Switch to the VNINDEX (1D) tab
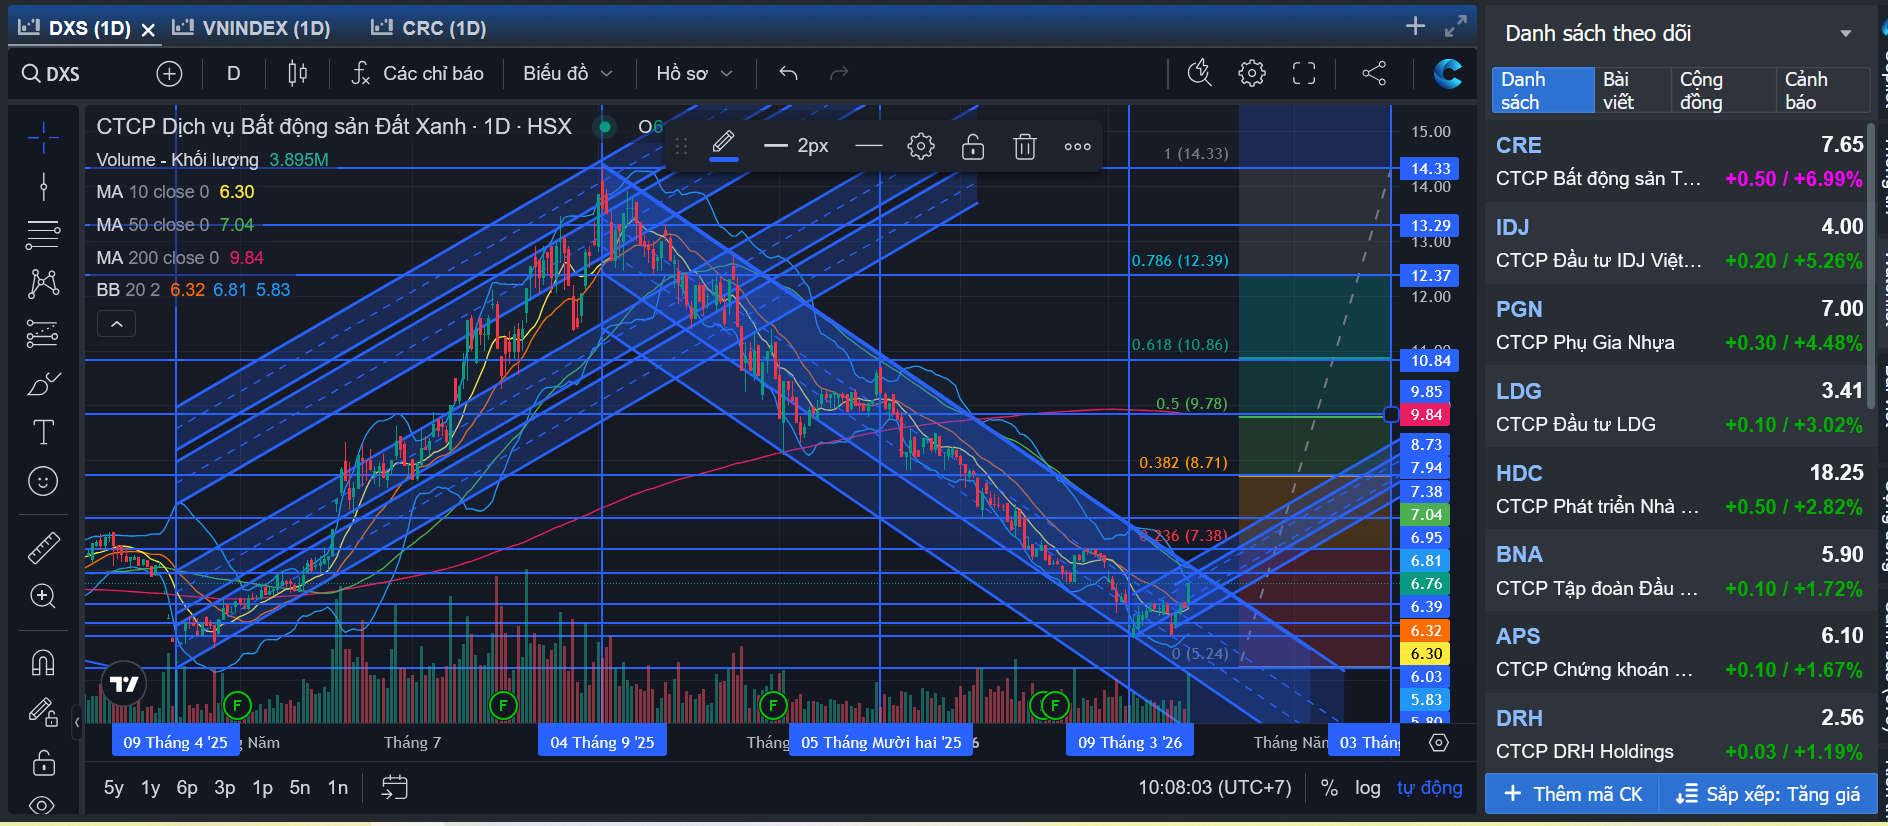1888x826 pixels. pyautogui.click(x=252, y=28)
